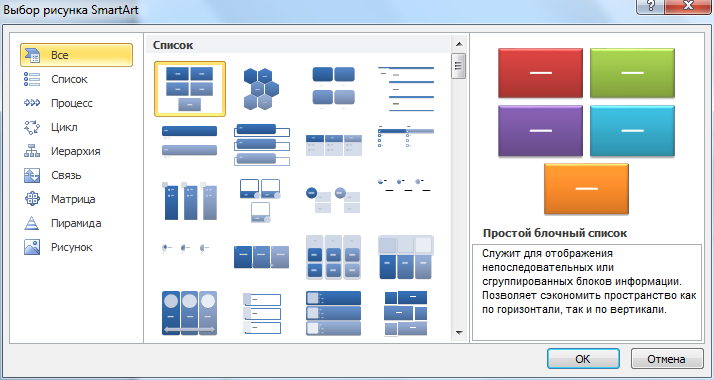Click the cycle arrows icon beside 'Цикл'
Image resolution: width=714 pixels, height=380 pixels.
[32, 127]
